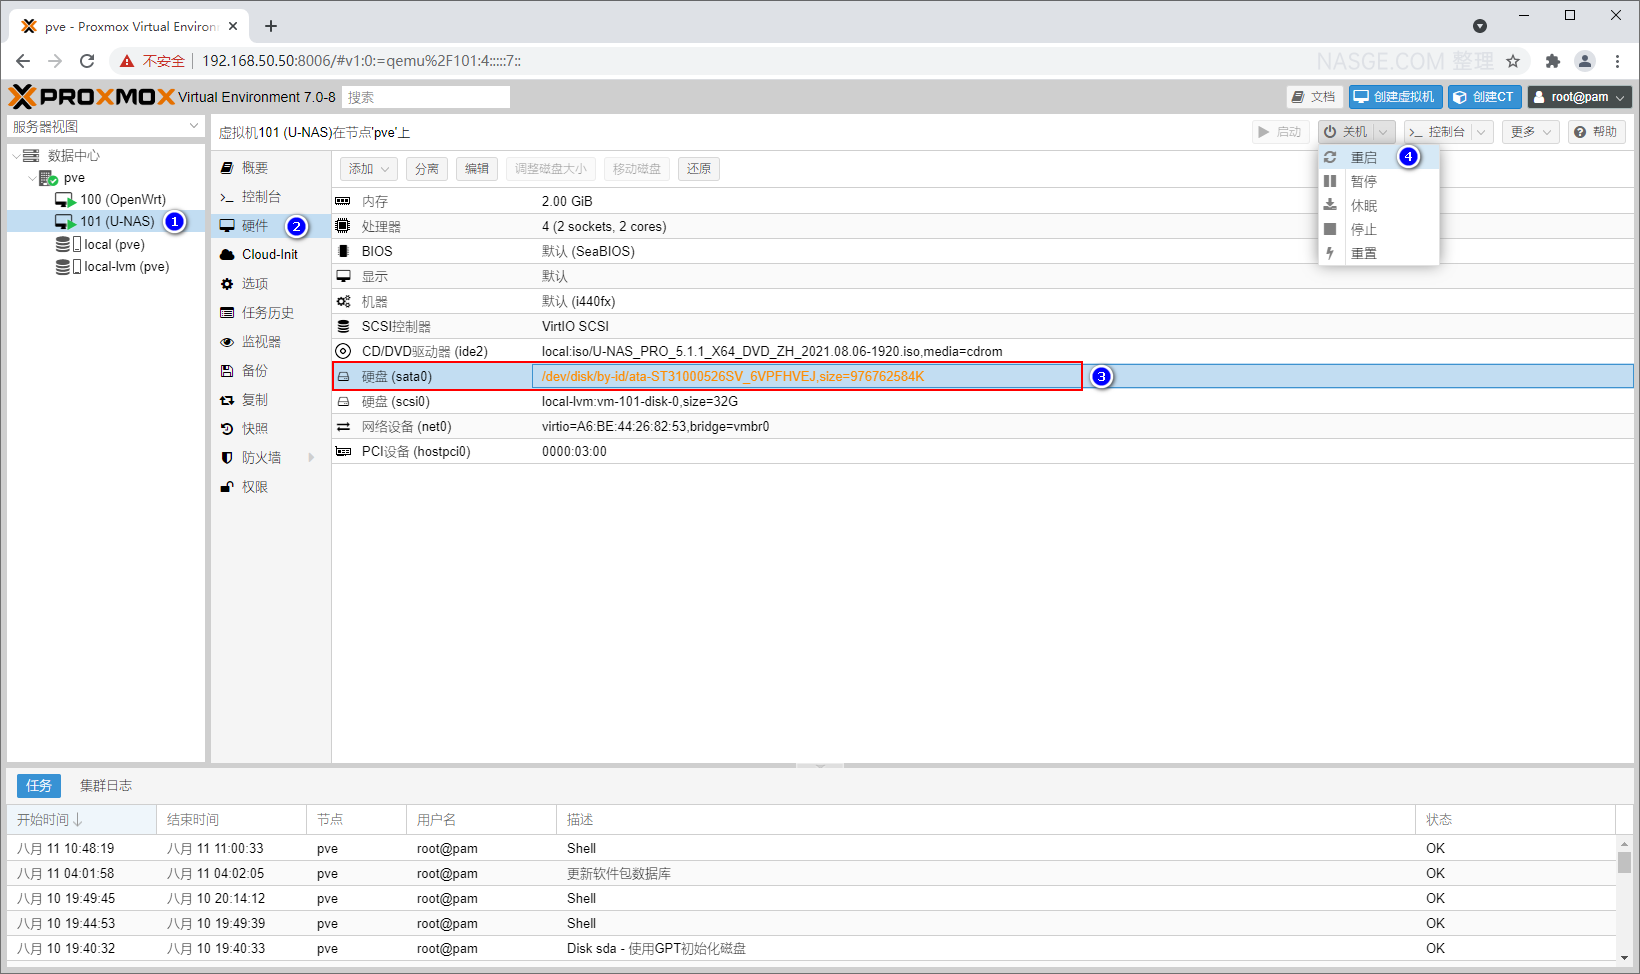The image size is (1640, 974).
Task: Open the 任务历史 task history section
Action: pos(270,313)
